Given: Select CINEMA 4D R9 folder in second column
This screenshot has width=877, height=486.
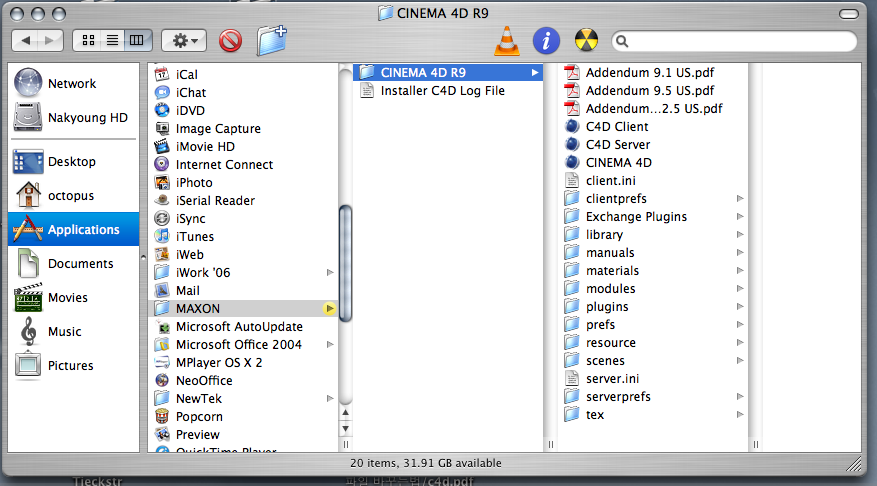Looking at the screenshot, I should (x=448, y=73).
